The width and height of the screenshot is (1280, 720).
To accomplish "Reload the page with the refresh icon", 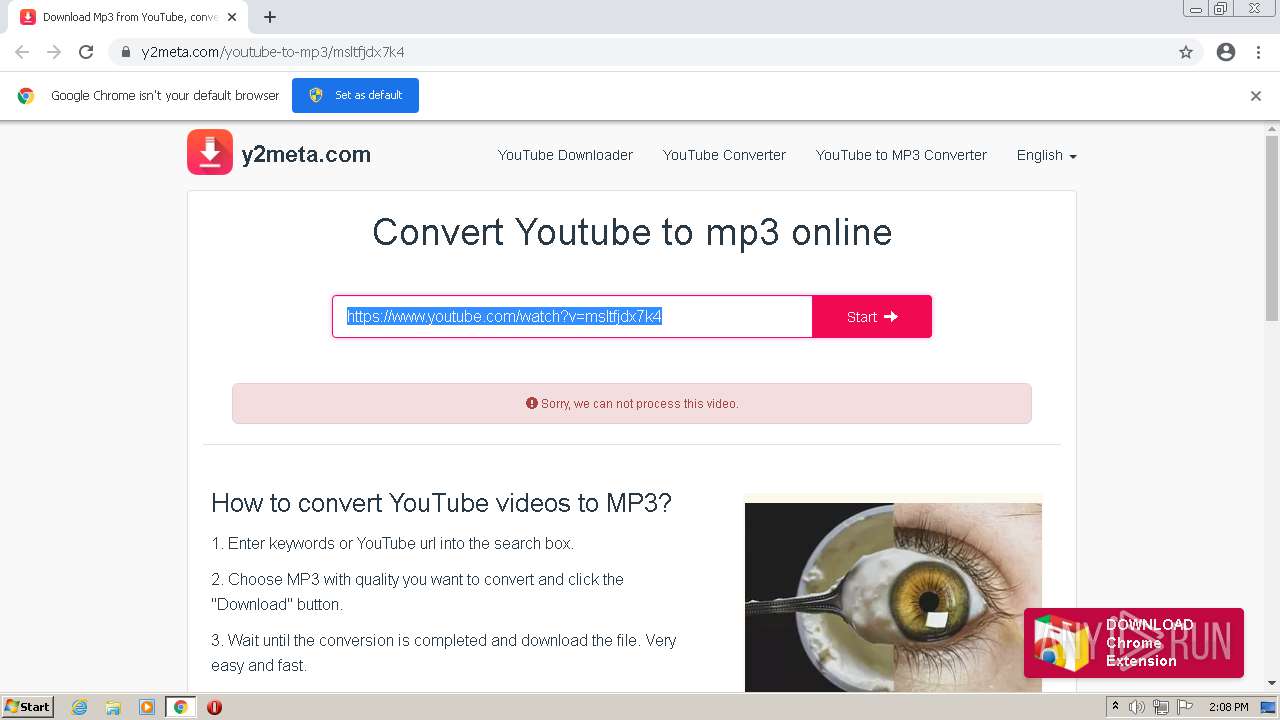I will click(86, 52).
